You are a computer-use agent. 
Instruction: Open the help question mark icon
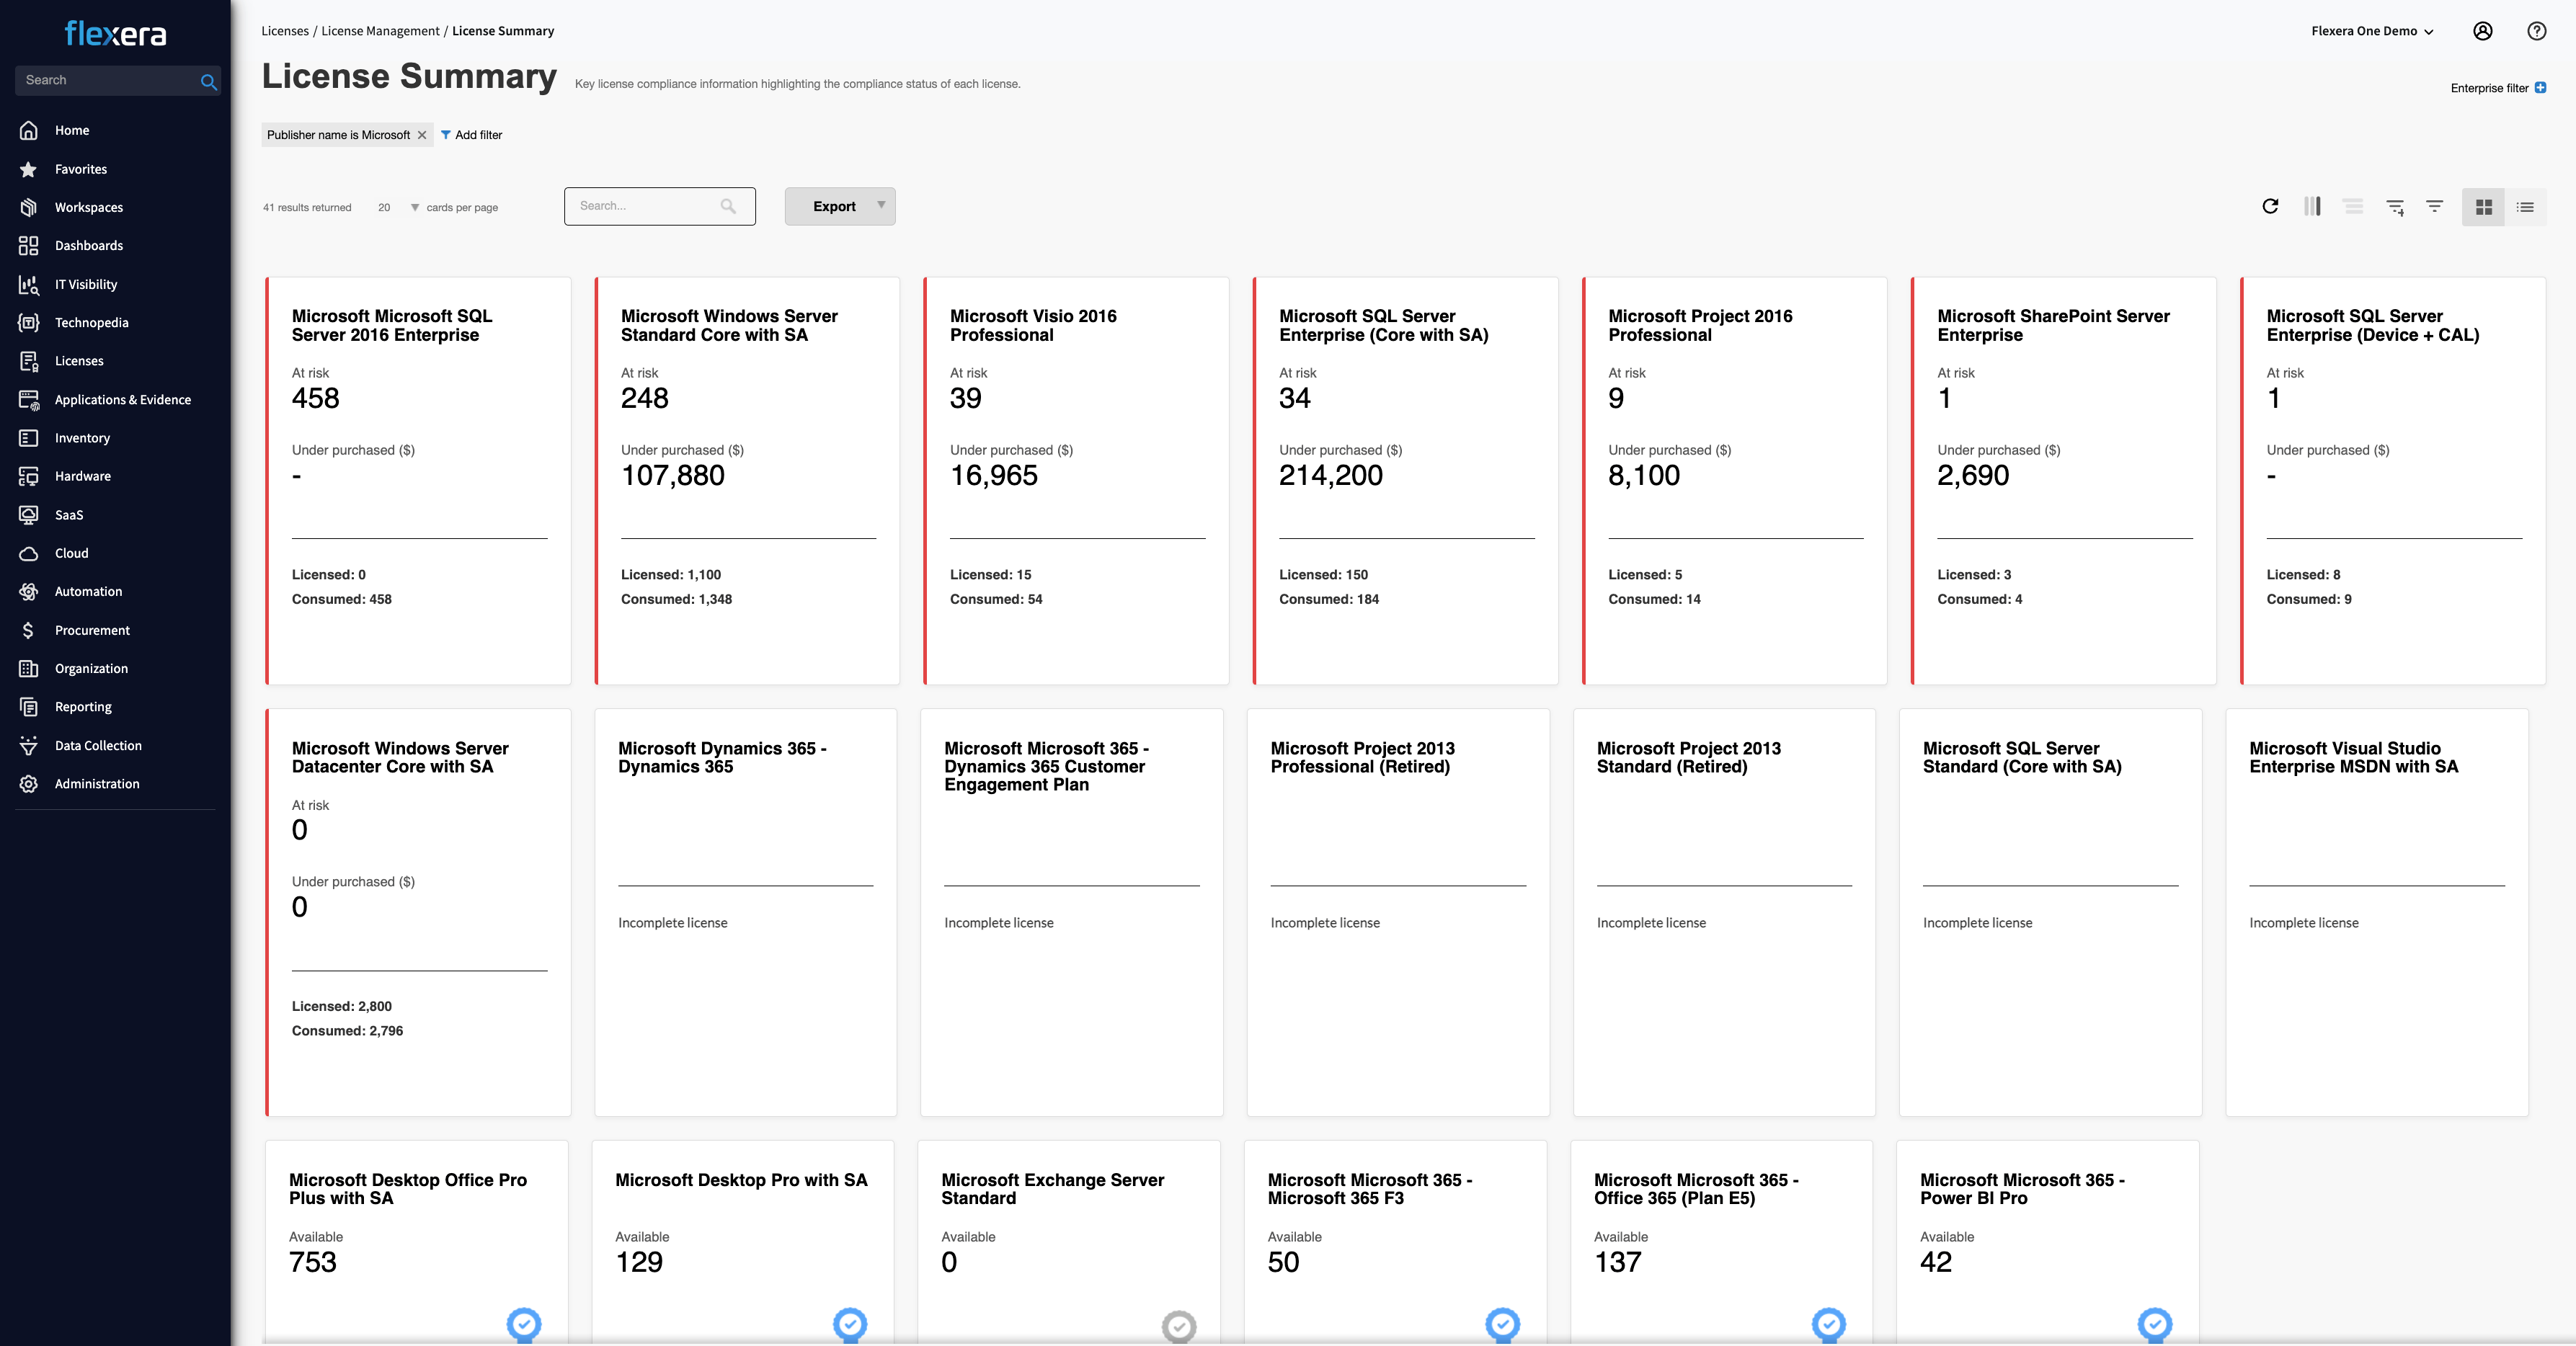tap(2536, 31)
